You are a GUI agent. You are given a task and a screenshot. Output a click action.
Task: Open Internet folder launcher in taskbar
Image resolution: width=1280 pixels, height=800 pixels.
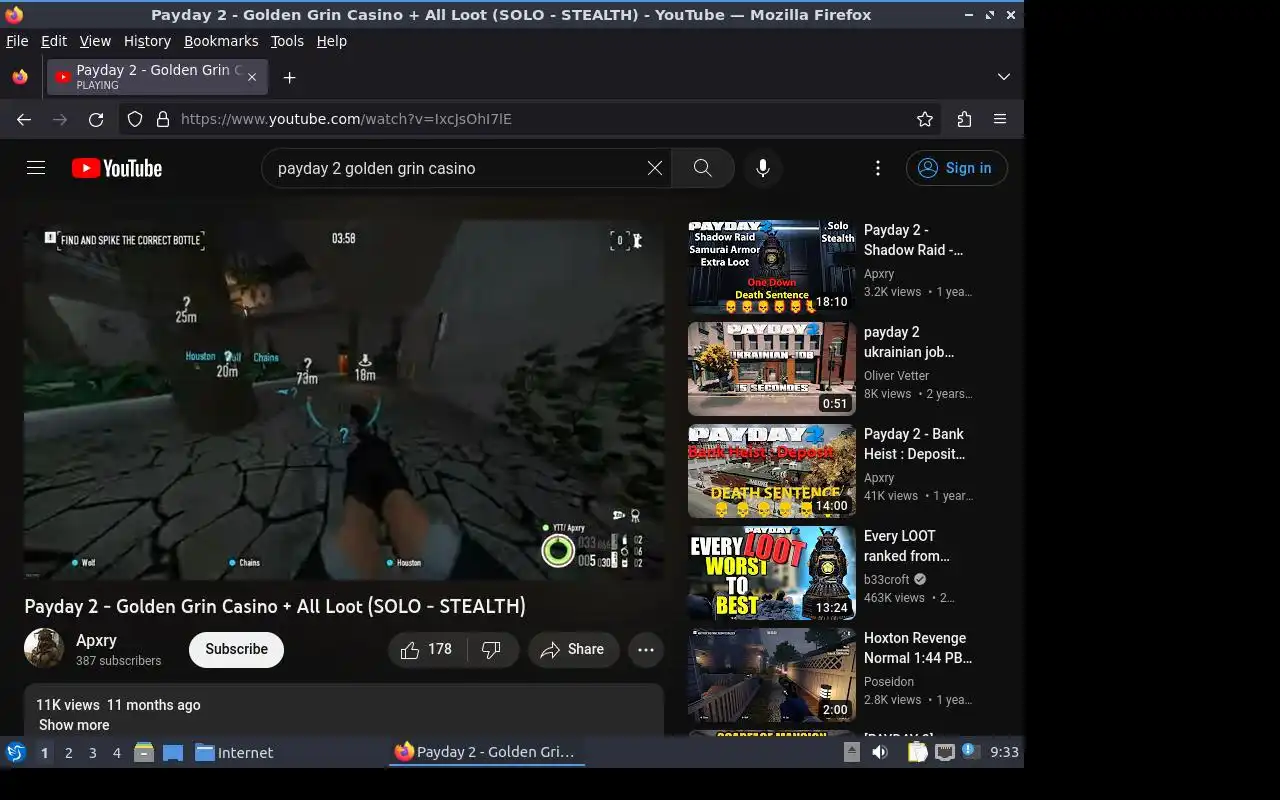pos(234,753)
